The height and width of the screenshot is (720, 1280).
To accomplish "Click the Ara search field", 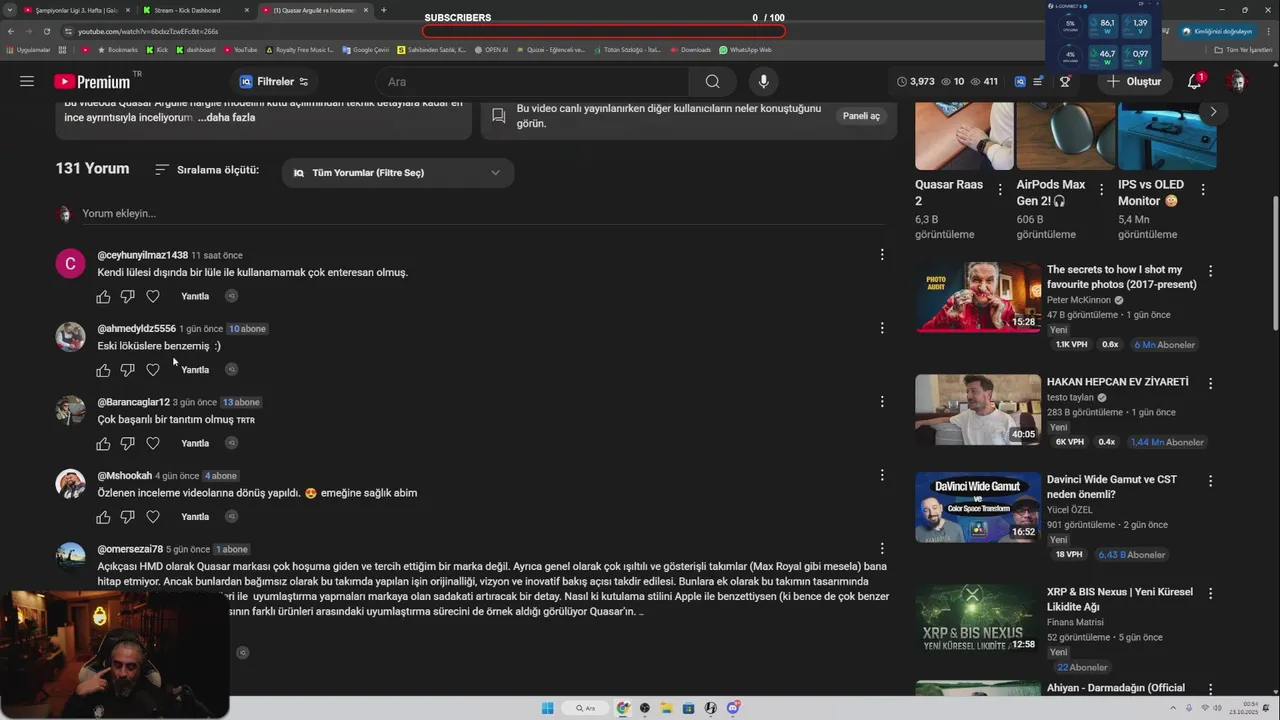I will [x=532, y=82].
